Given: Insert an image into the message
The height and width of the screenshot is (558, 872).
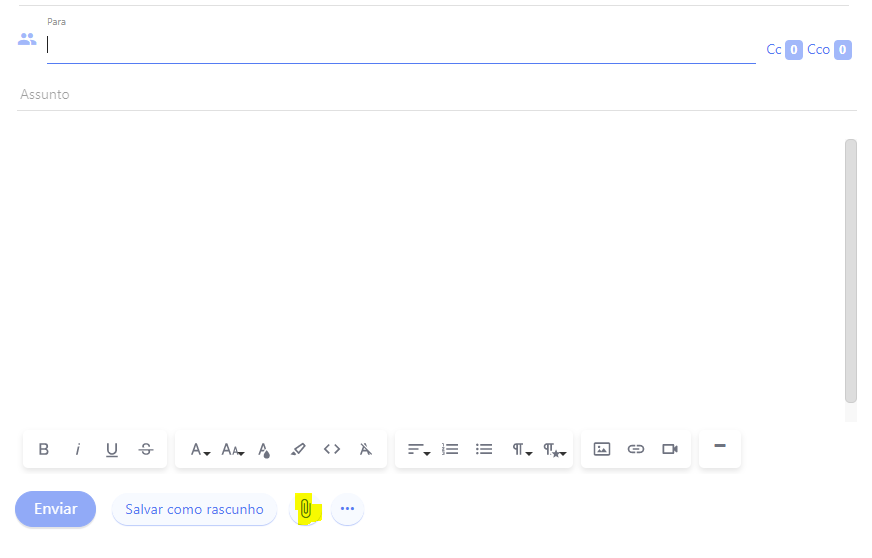Looking at the screenshot, I should tap(602, 450).
